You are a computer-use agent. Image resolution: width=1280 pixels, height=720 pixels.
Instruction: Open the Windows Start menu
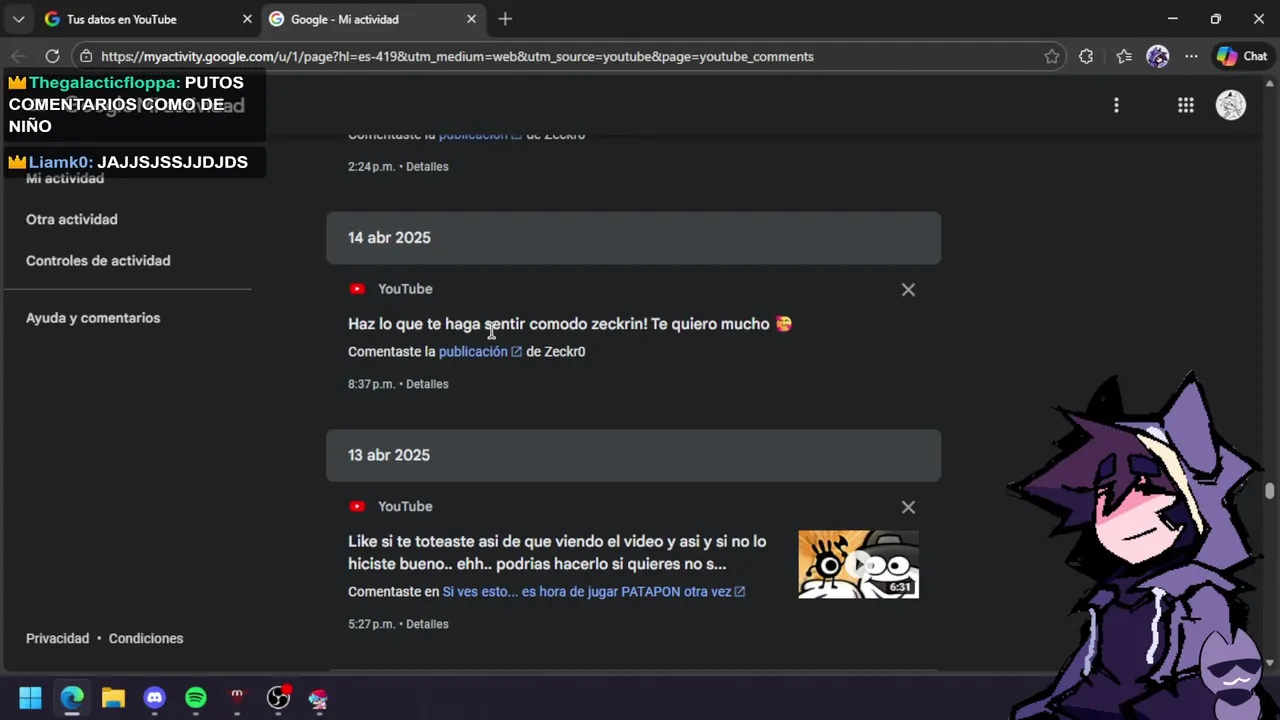[30, 698]
